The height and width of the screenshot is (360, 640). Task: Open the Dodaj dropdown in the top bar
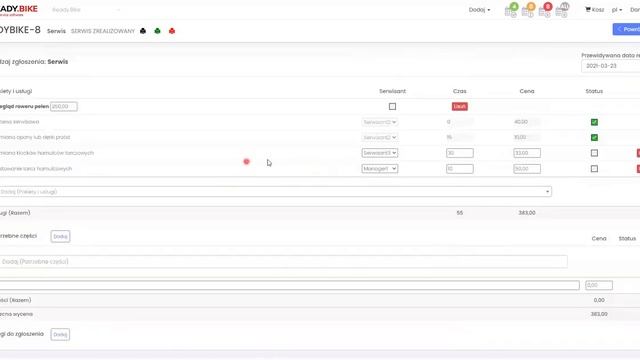click(479, 10)
